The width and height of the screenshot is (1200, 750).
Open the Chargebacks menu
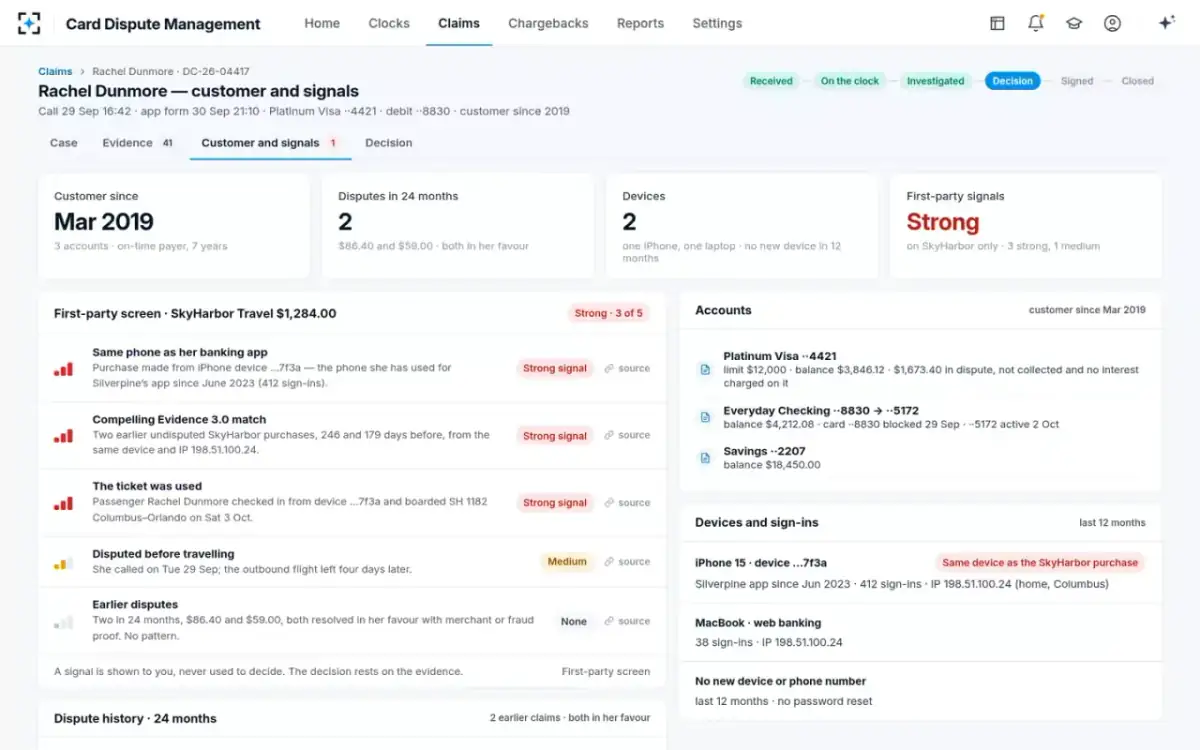pos(548,23)
